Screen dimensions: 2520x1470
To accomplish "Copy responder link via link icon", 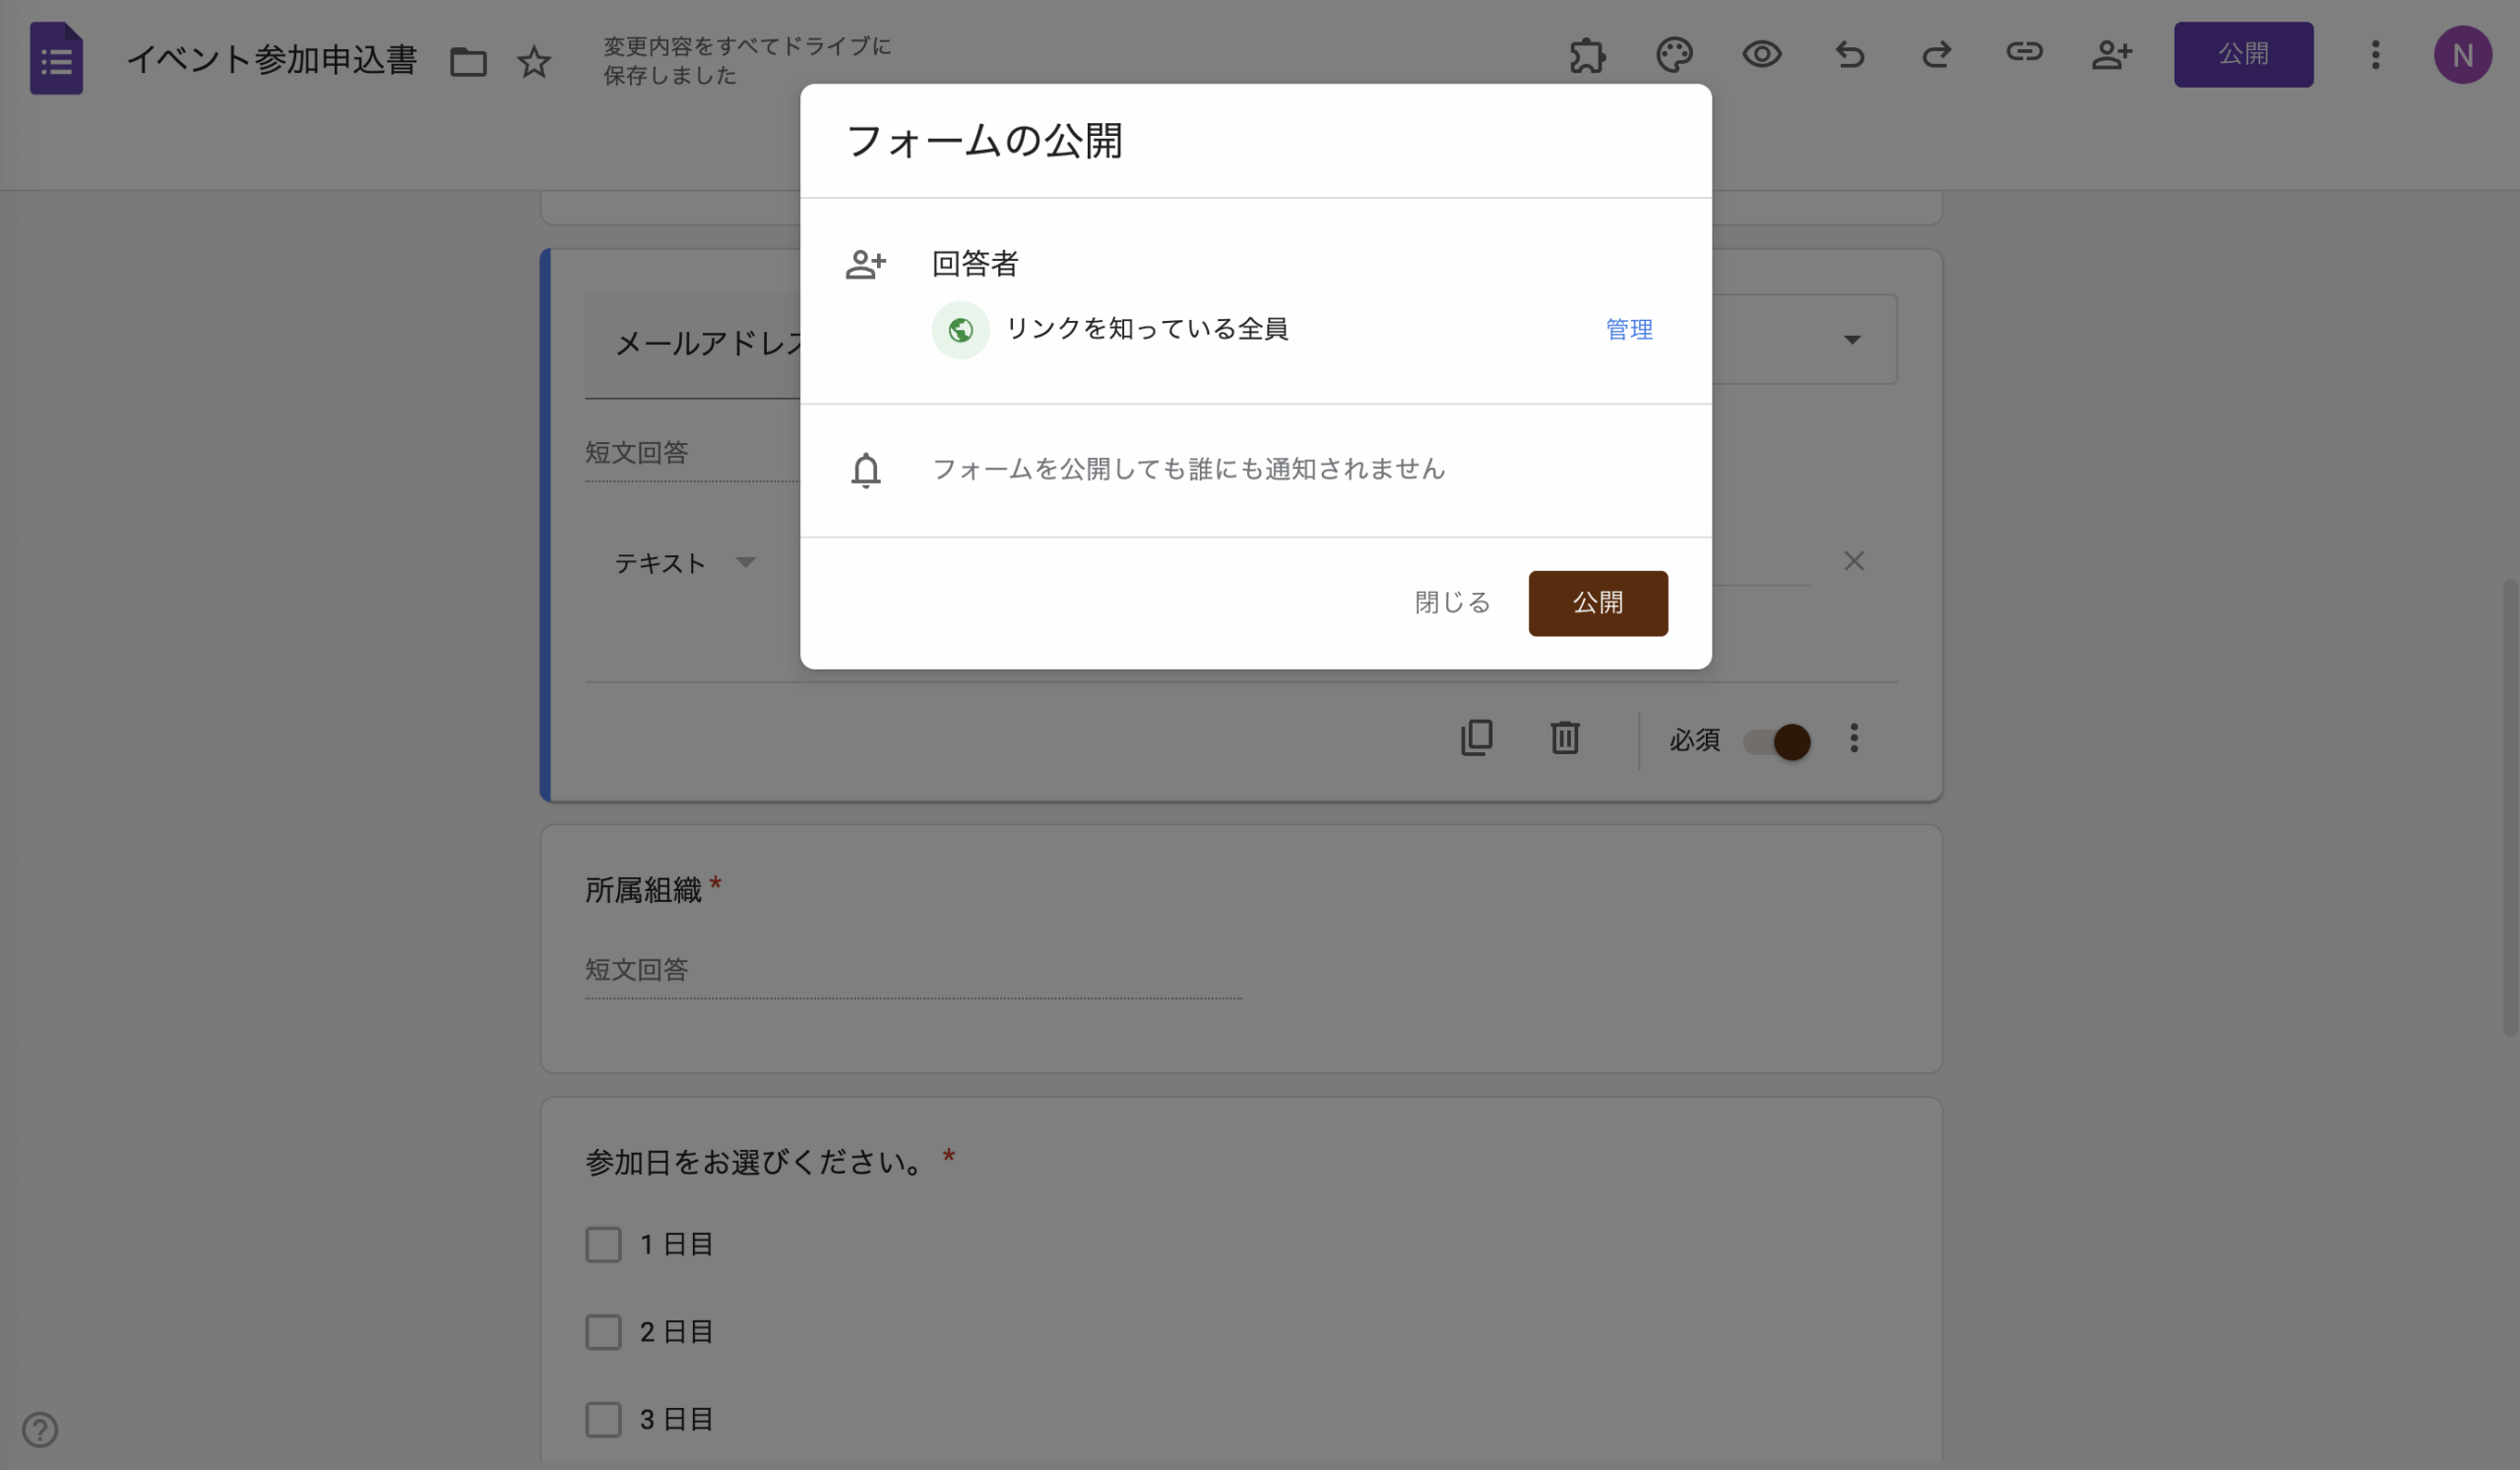I will (2024, 52).
